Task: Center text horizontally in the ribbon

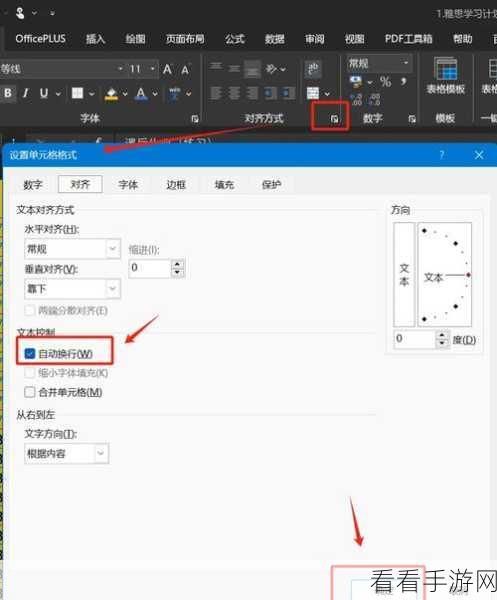Action: pyautogui.click(x=234, y=93)
